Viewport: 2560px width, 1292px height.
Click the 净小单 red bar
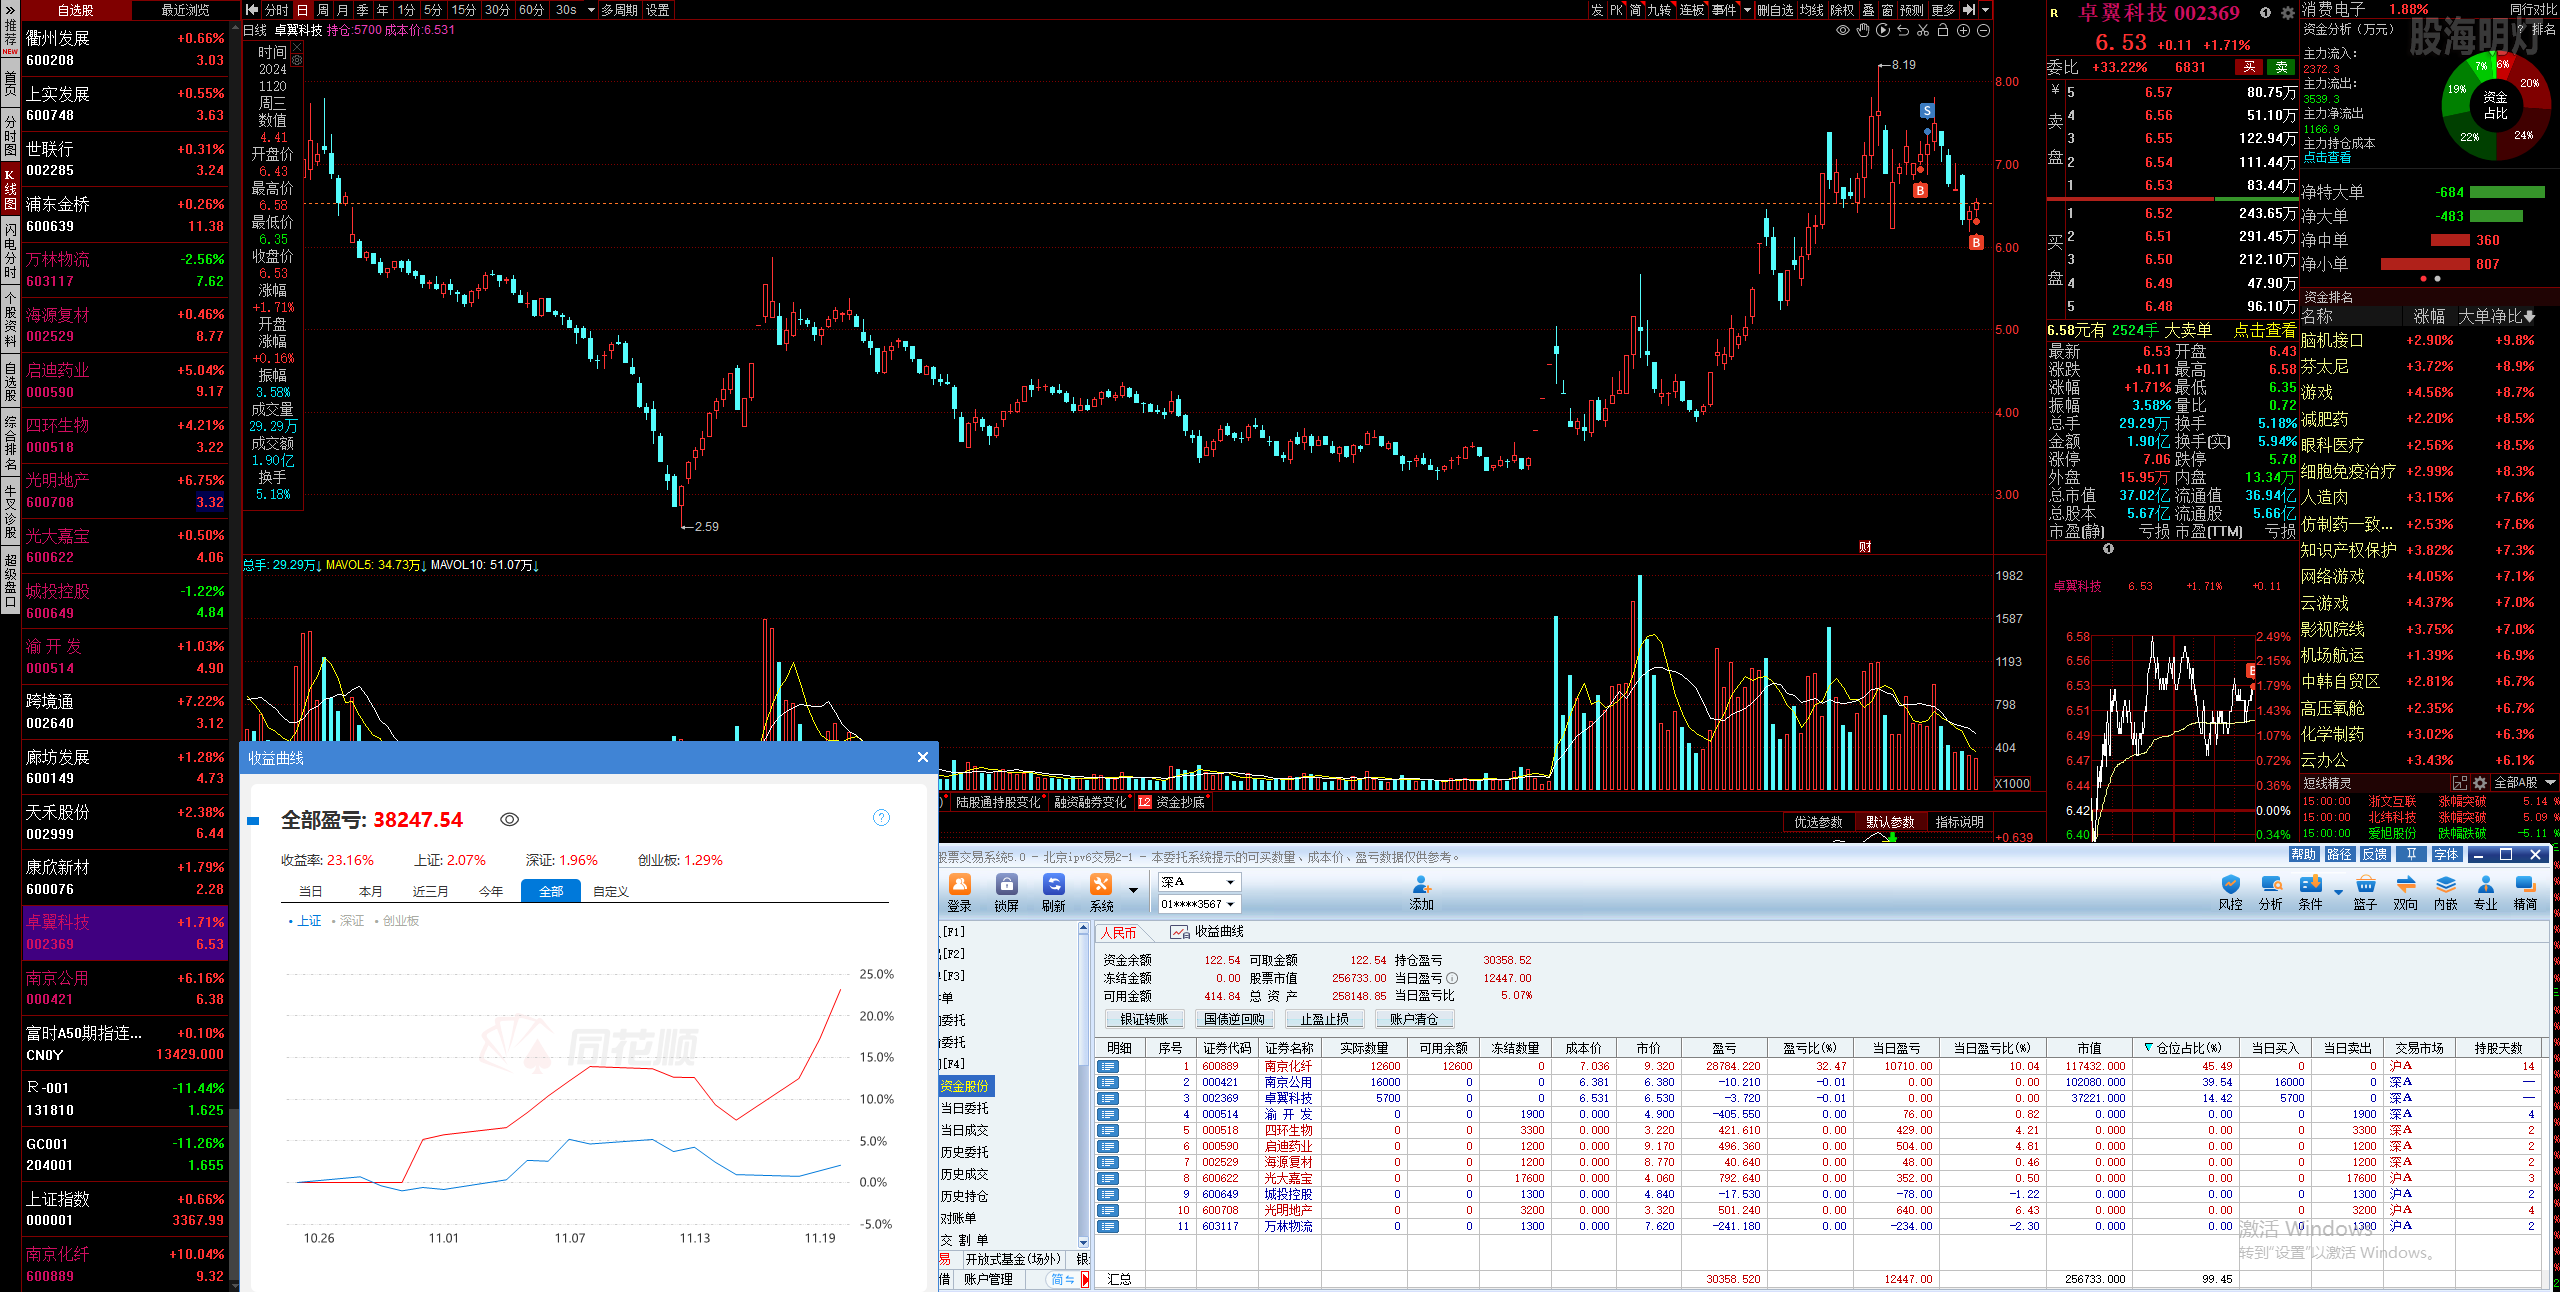(2425, 264)
